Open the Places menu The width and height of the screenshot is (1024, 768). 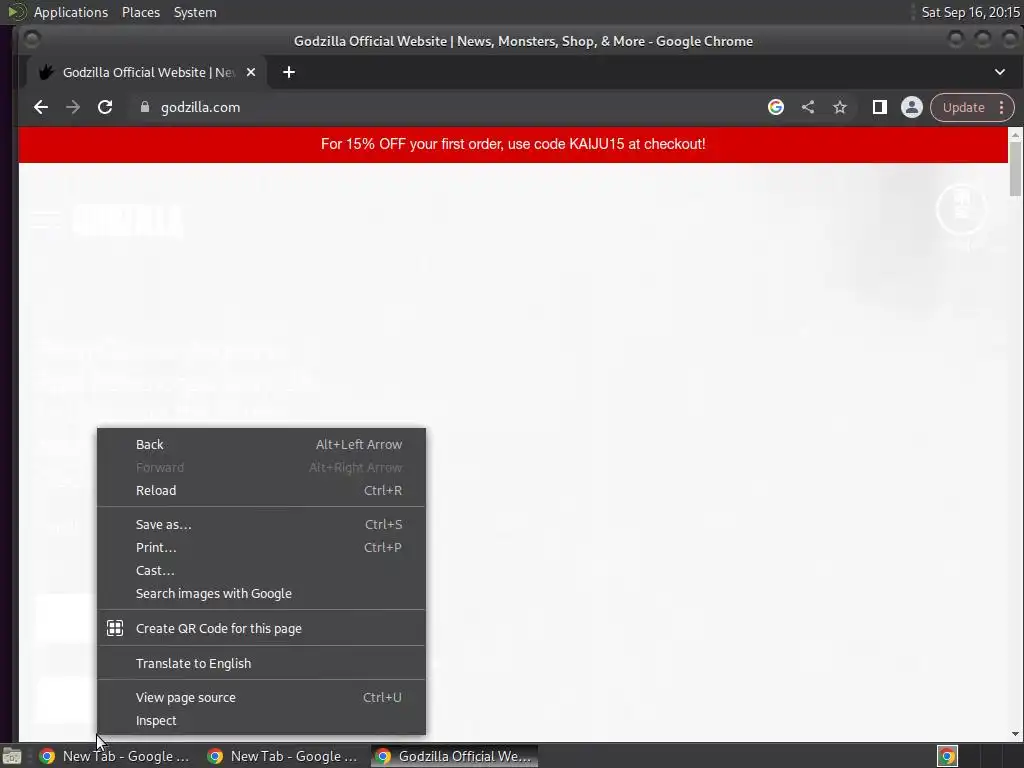click(x=141, y=12)
